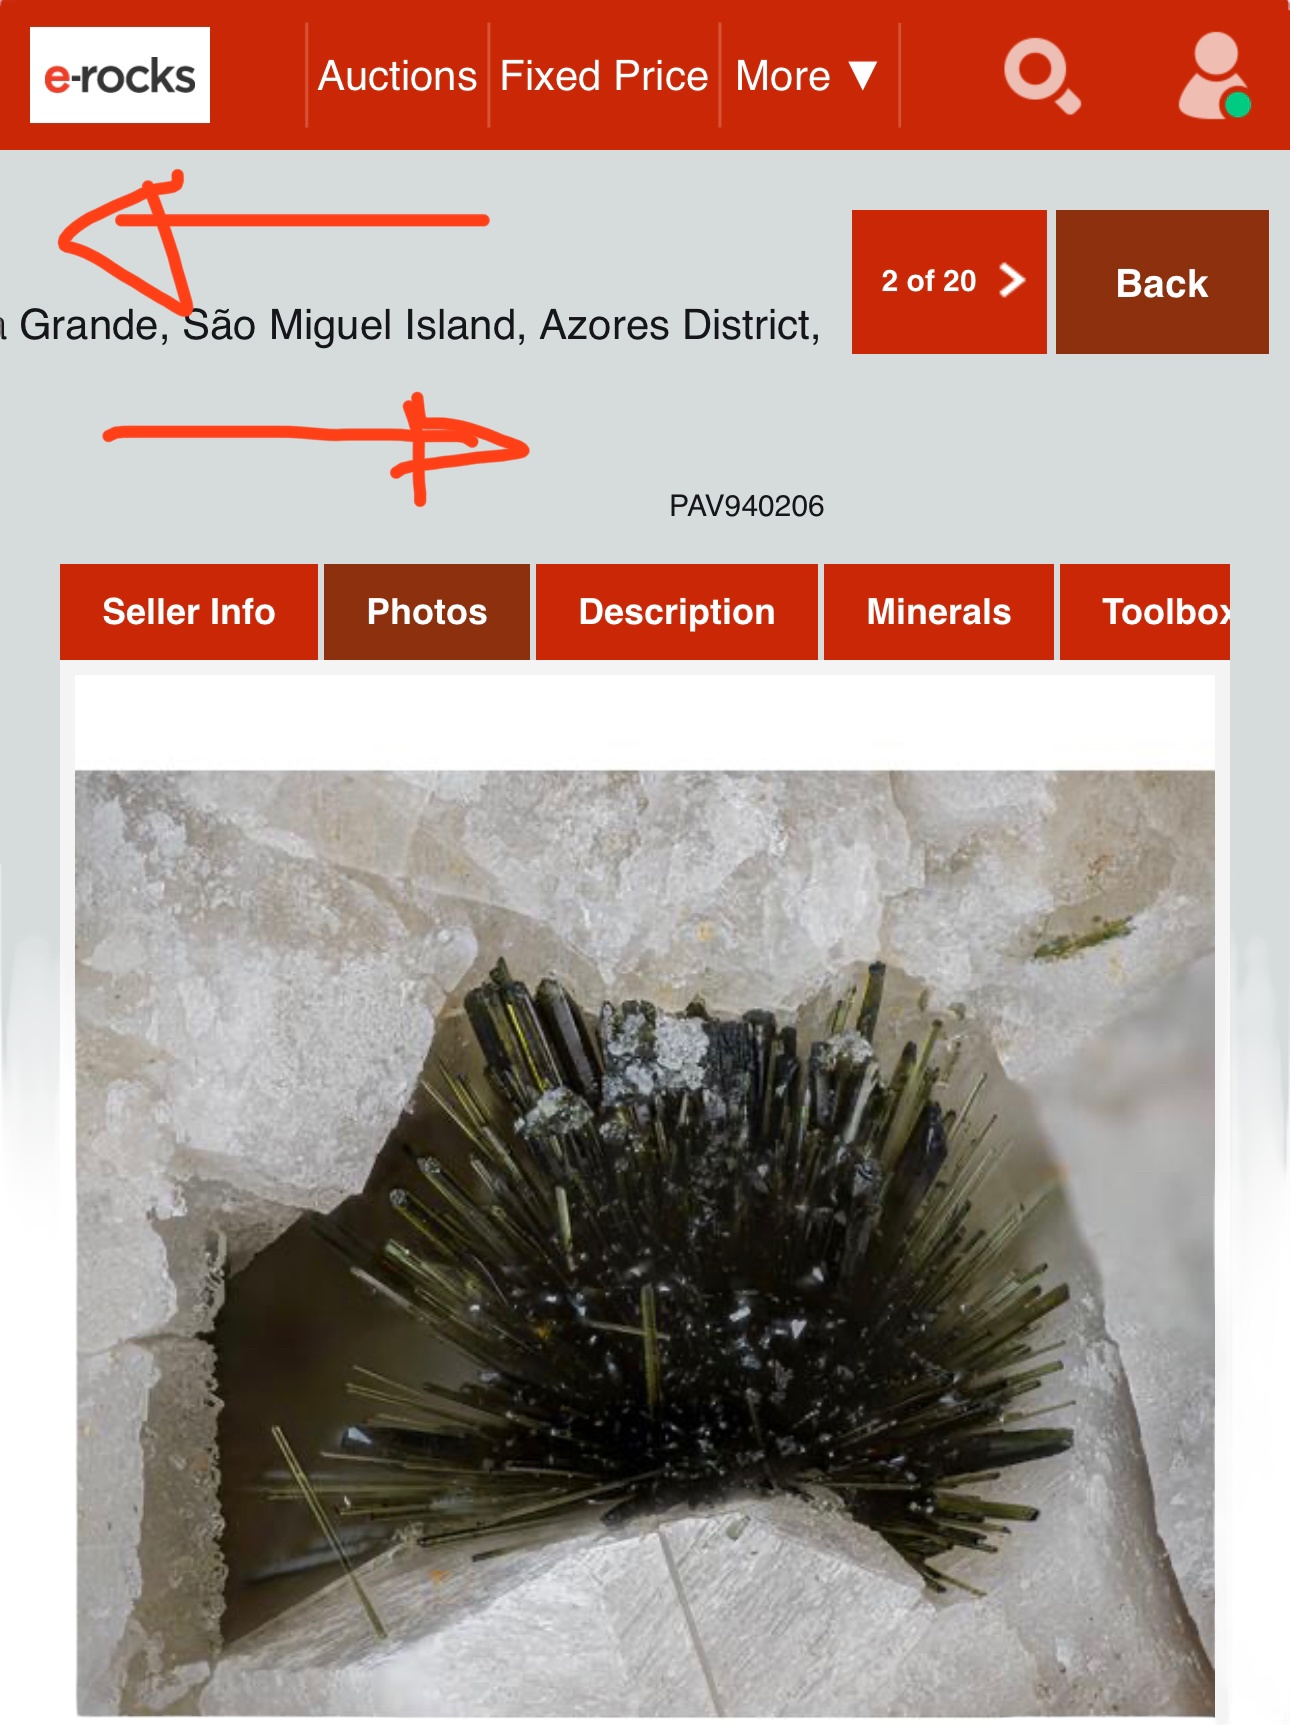Expand the More dropdown menu
Image resolution: width=1290 pixels, height=1725 pixels.
click(x=808, y=76)
